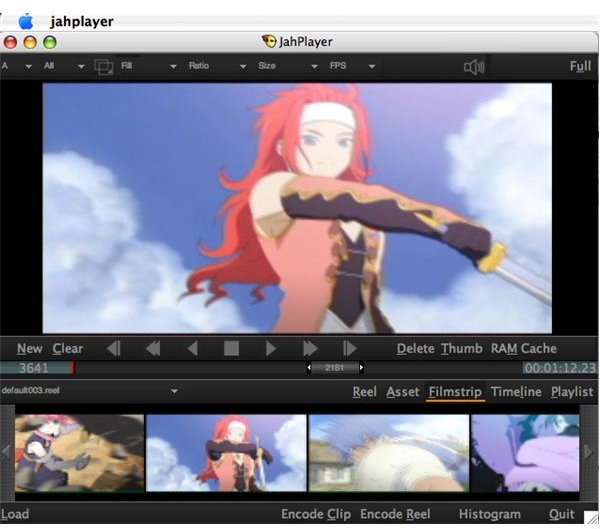Quit JahPlayer with the Quit button
600x529 pixels.
[x=562, y=514]
